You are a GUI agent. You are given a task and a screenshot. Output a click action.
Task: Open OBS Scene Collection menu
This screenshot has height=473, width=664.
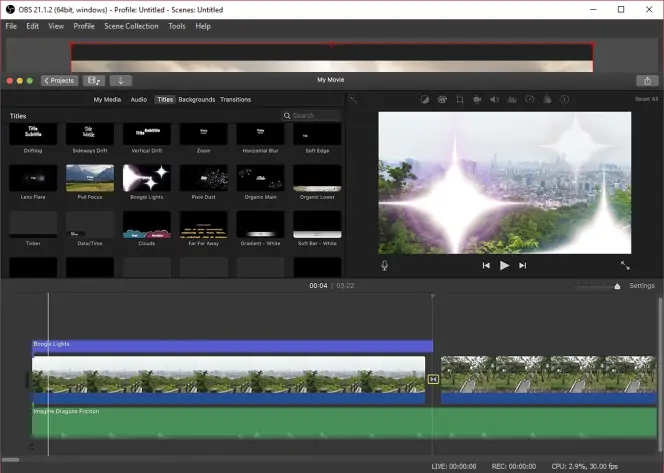click(x=131, y=26)
